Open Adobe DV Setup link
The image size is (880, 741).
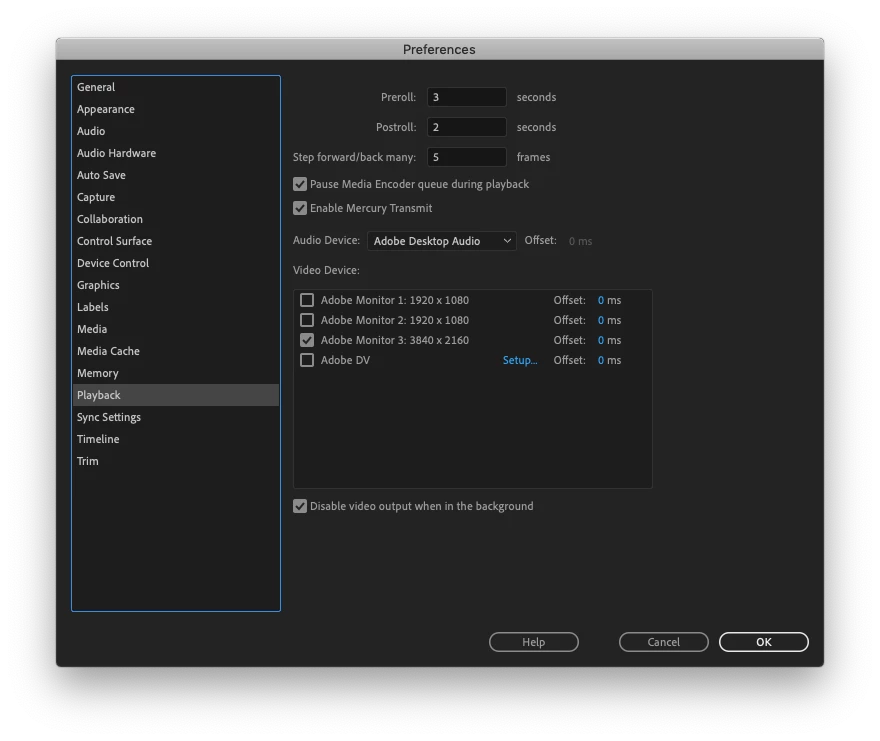(x=520, y=360)
